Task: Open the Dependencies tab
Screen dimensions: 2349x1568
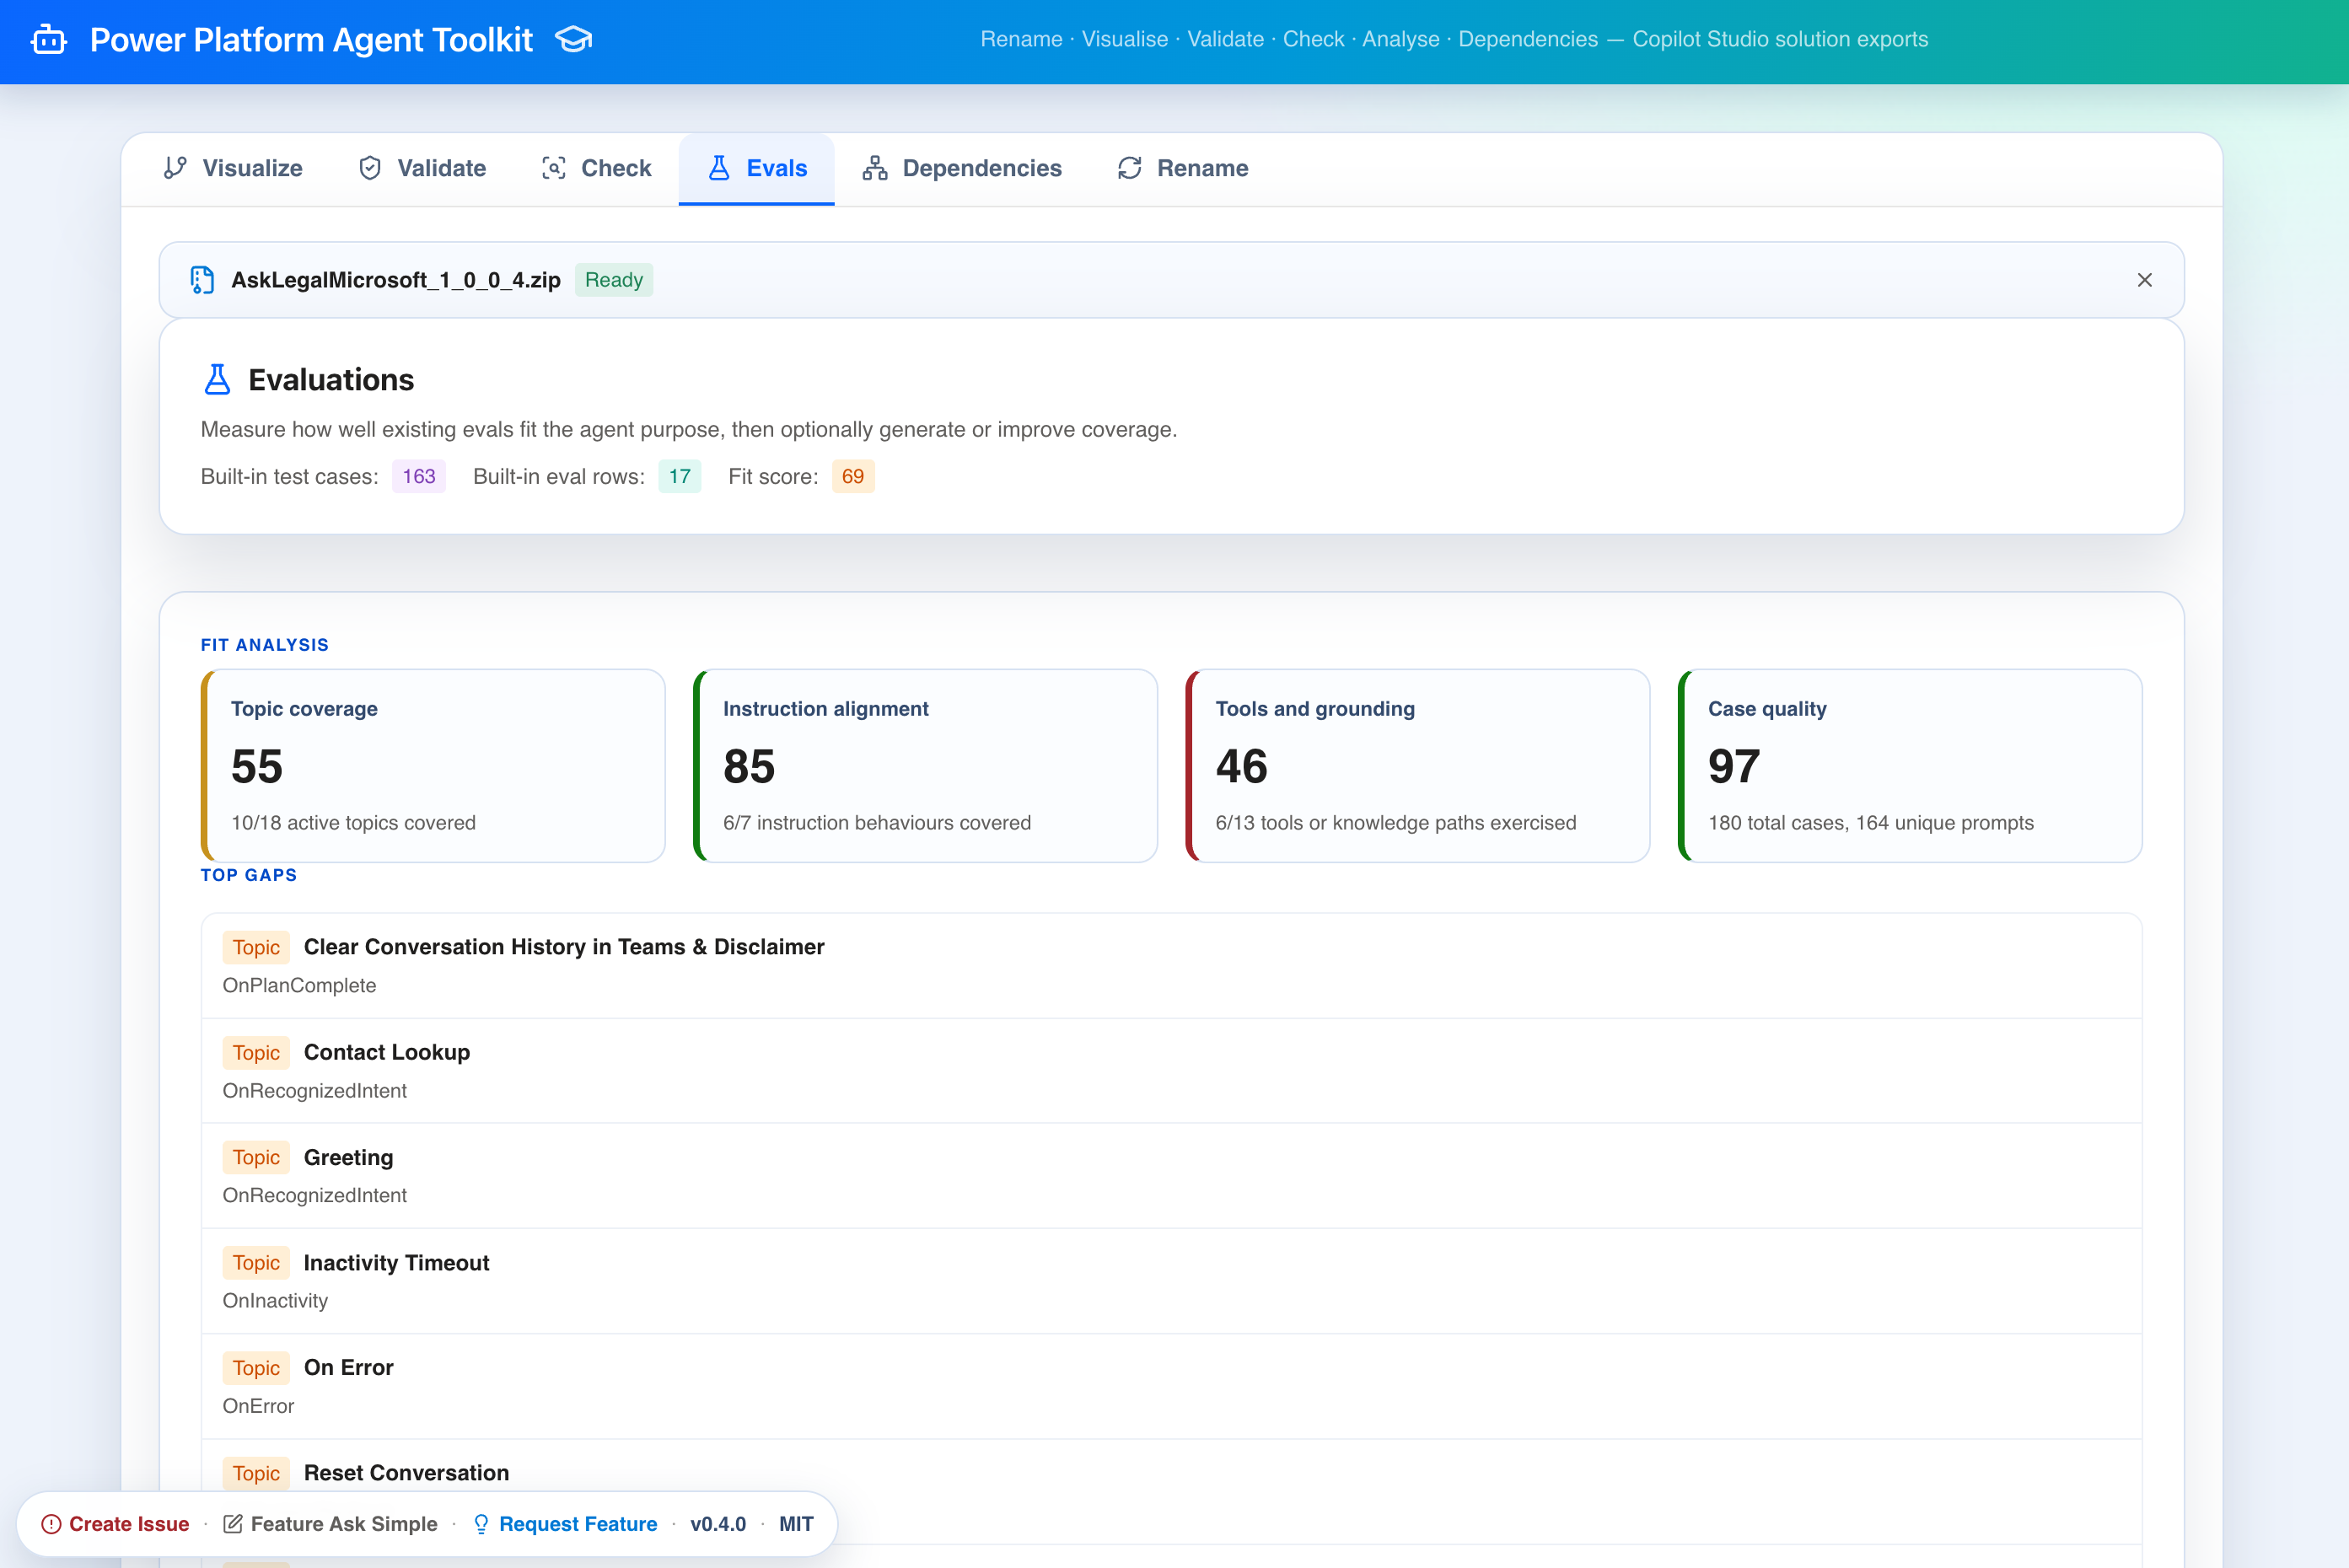Action: [x=962, y=168]
